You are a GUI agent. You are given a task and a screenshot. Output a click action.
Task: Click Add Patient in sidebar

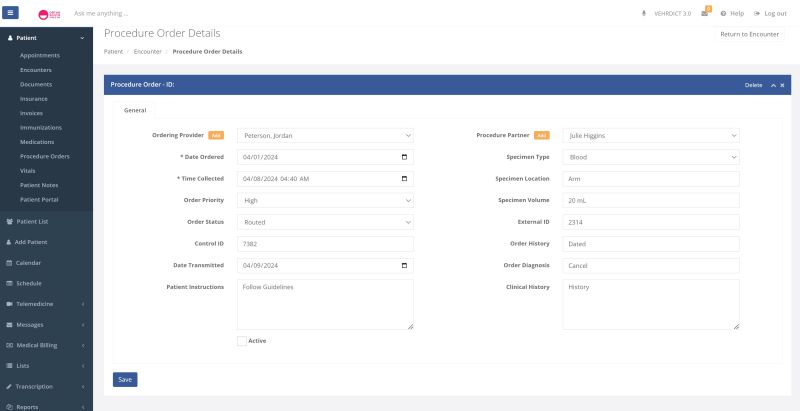point(31,242)
